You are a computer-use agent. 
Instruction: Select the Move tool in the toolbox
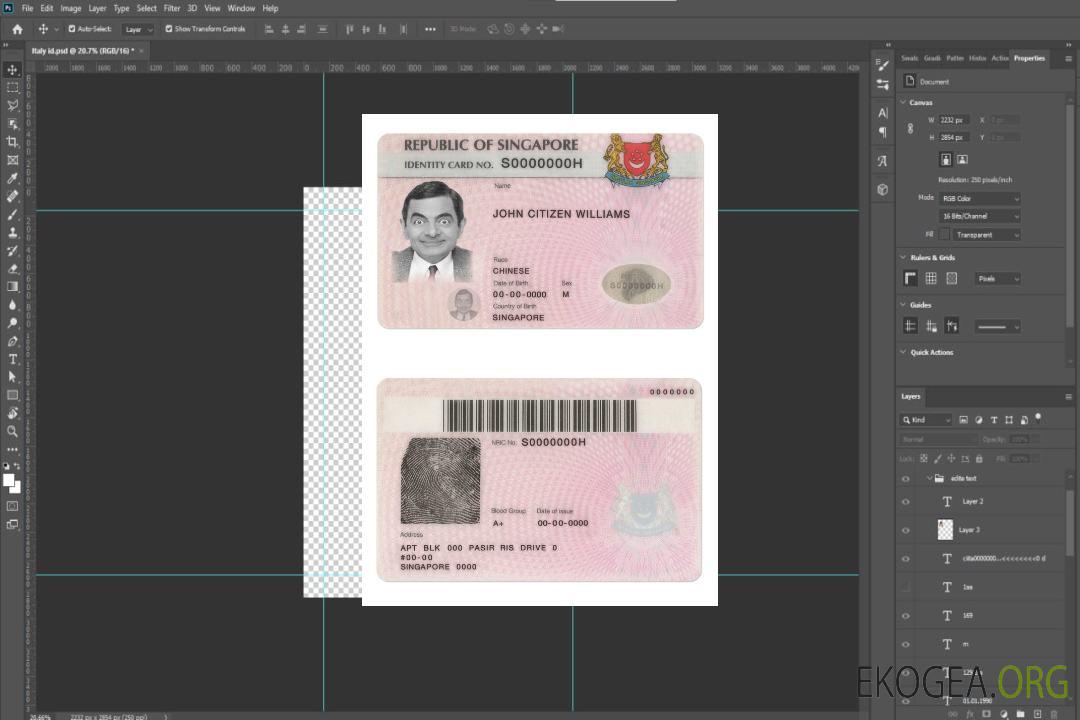pos(12,70)
